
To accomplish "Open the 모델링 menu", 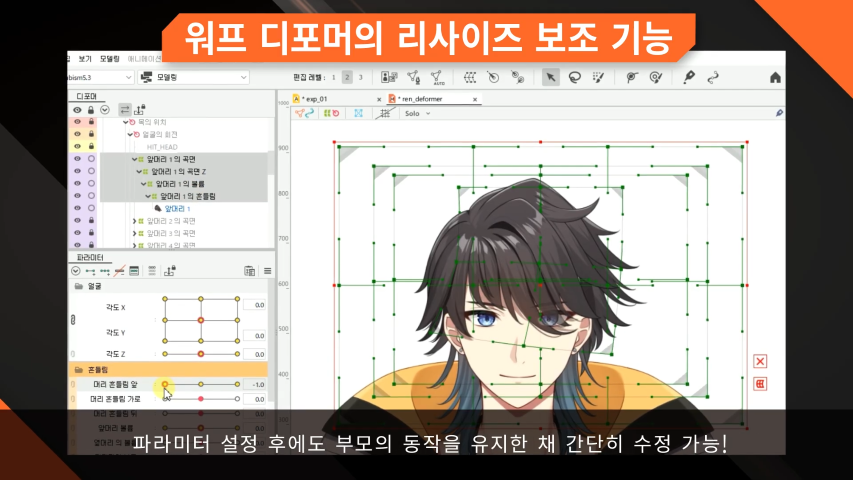I will pyautogui.click(x=109, y=59).
